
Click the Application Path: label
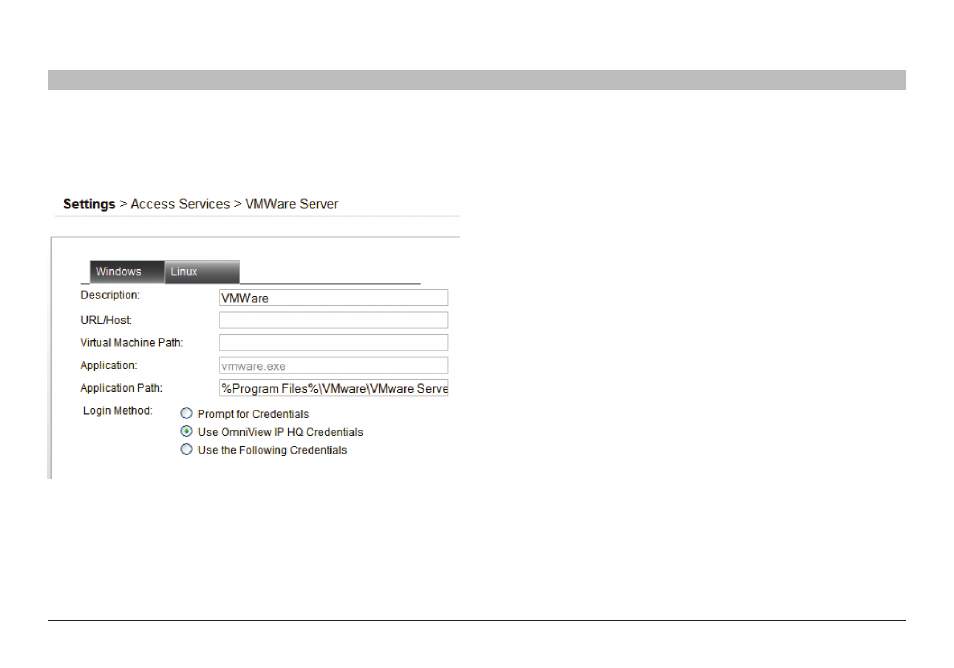tap(122, 388)
